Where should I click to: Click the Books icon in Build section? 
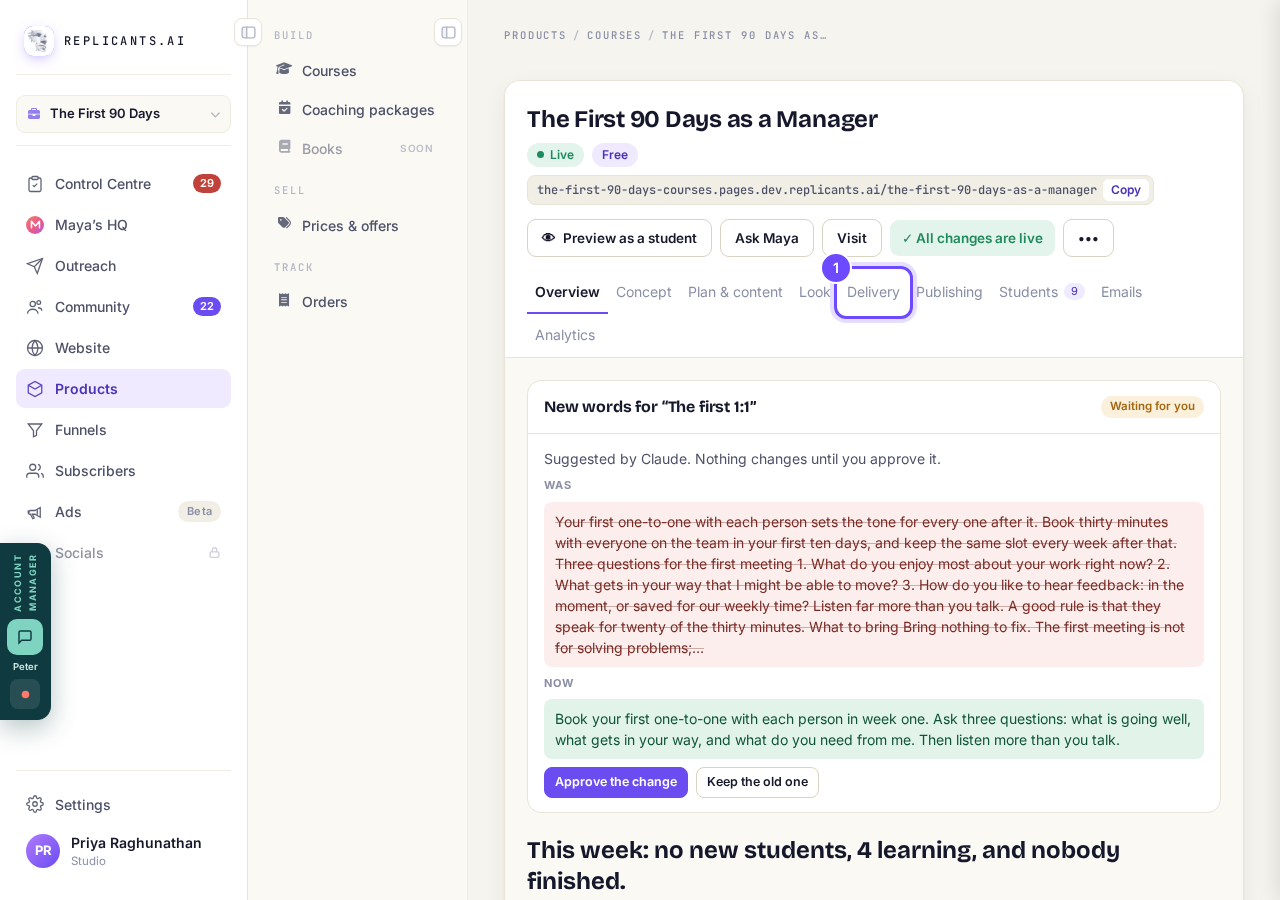click(284, 147)
